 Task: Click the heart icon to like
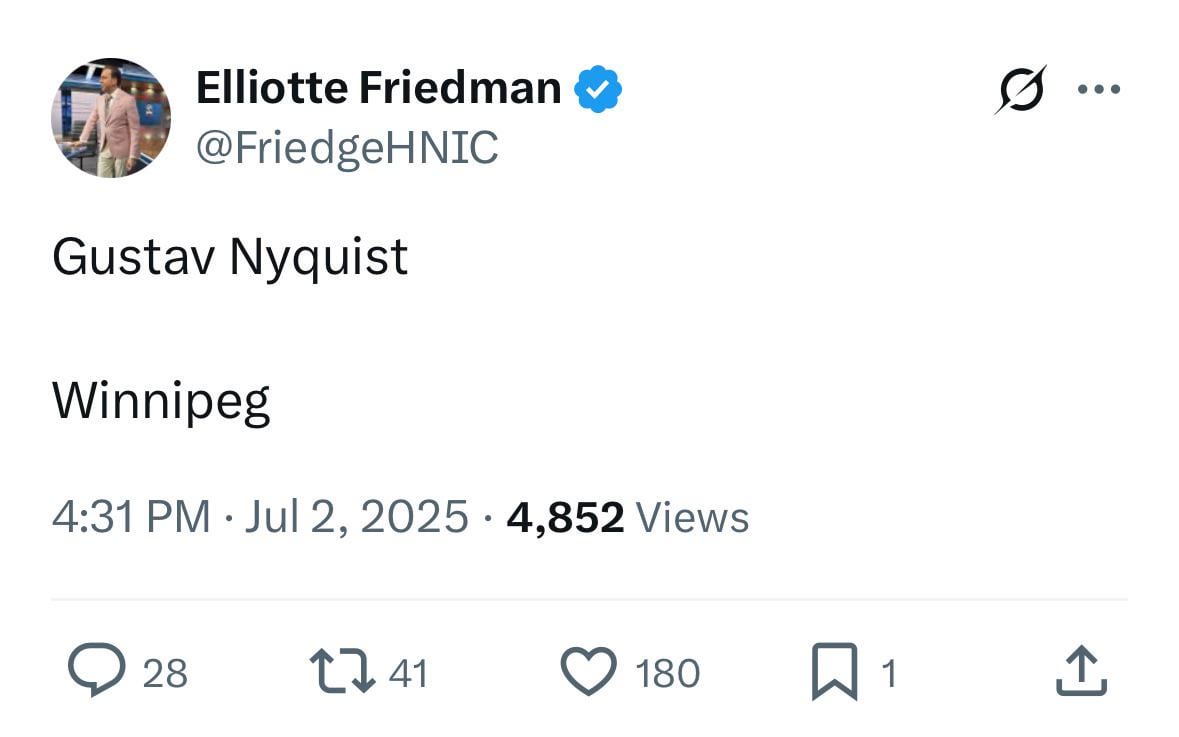tap(591, 672)
